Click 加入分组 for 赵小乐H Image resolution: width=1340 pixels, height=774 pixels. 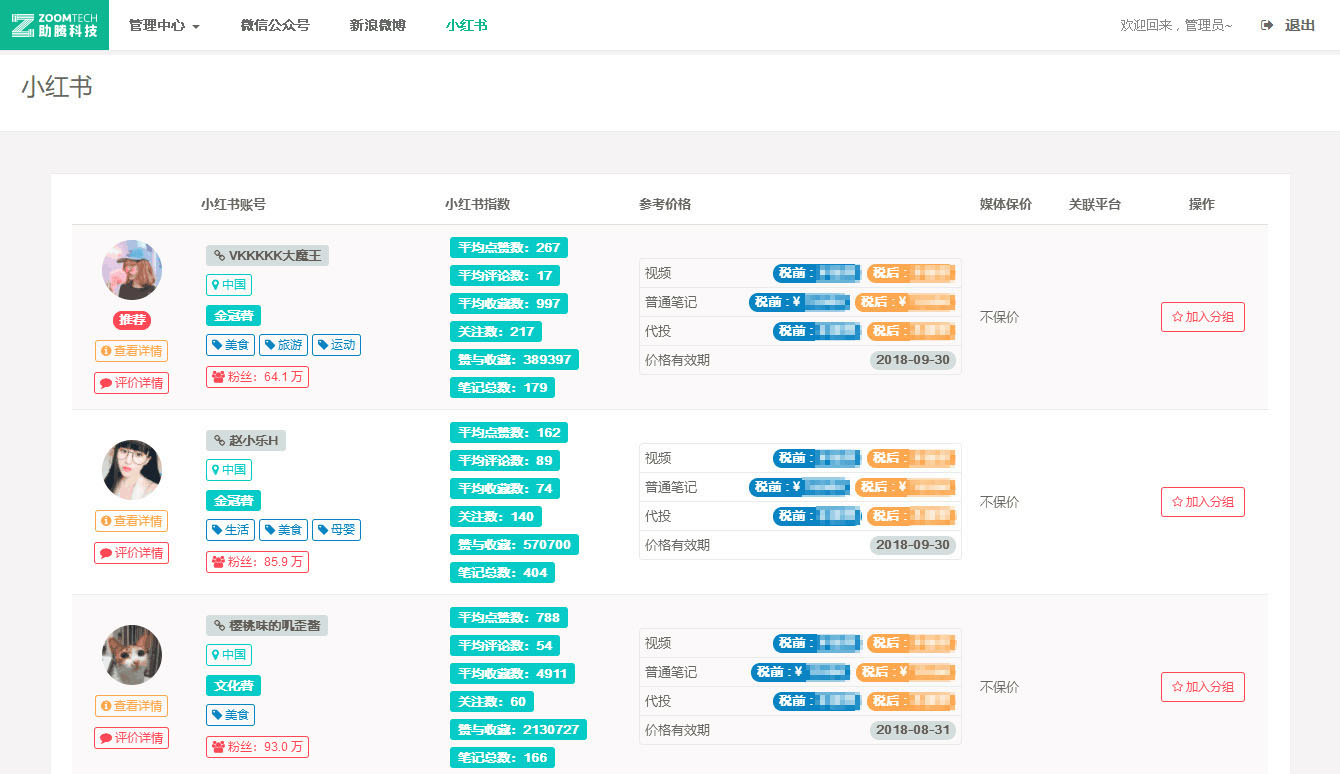point(1202,501)
